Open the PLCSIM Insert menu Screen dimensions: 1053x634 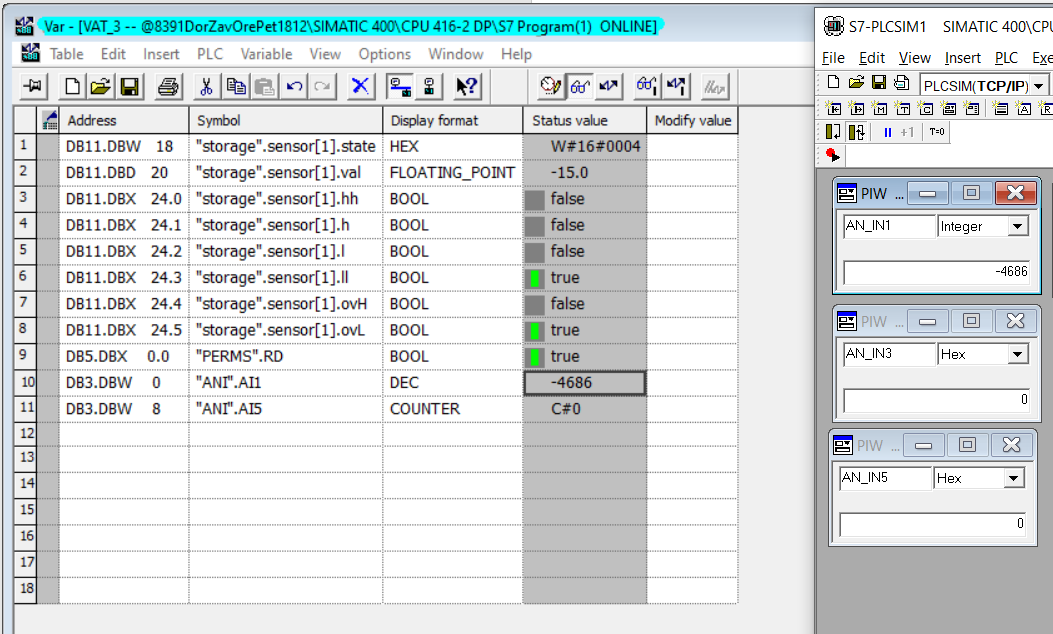point(962,58)
